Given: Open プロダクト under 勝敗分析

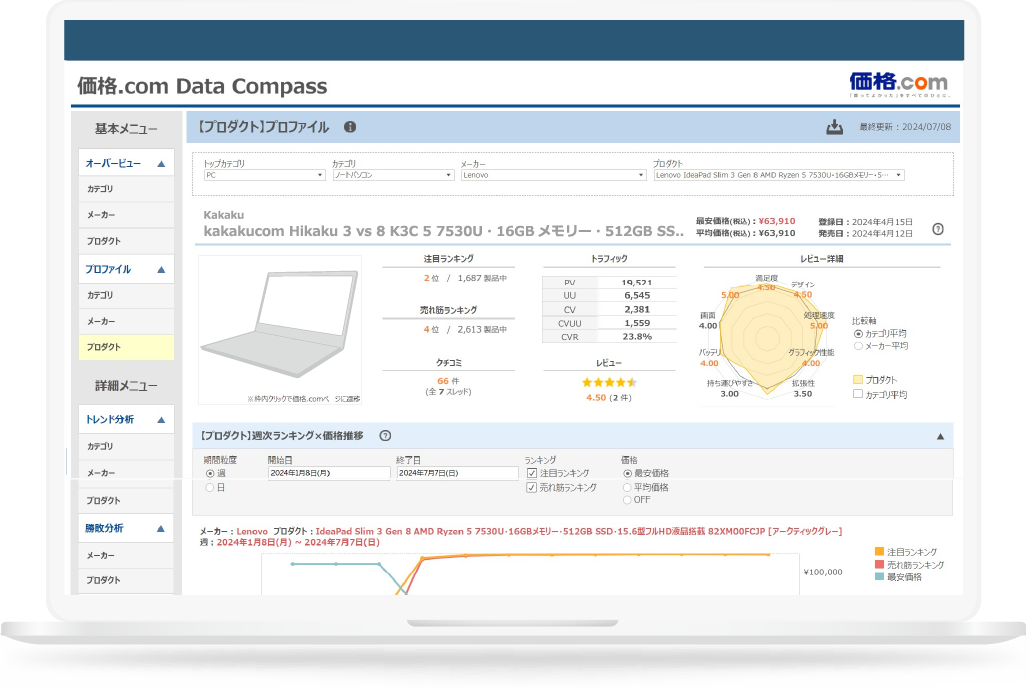Looking at the screenshot, I should tap(126, 580).
